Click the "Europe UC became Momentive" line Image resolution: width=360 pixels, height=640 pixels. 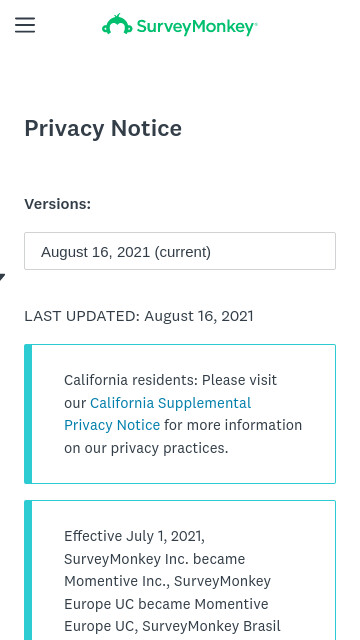[166, 604]
